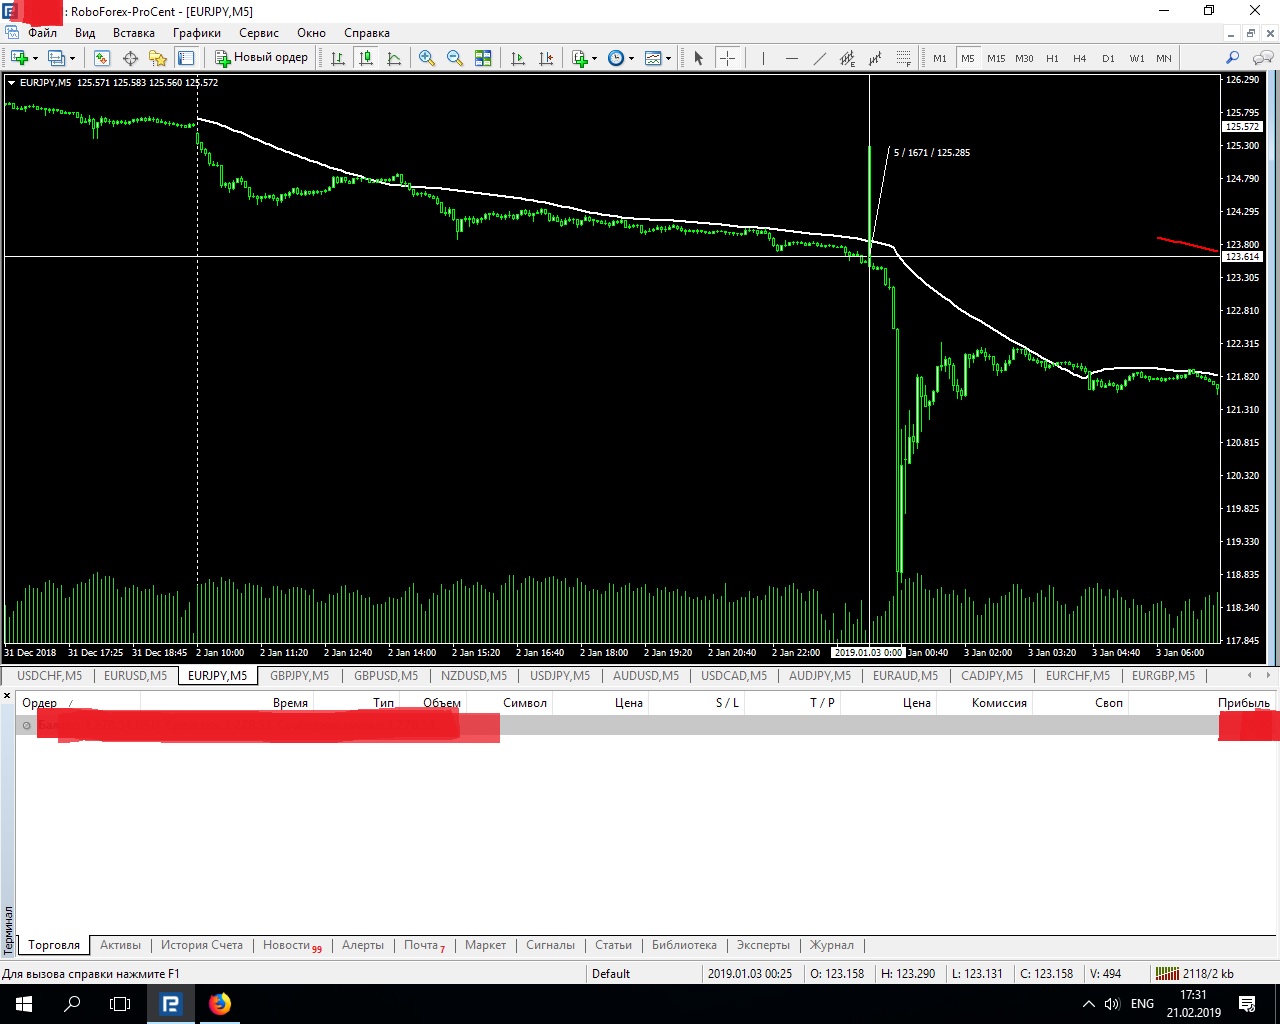Open the search magnifier icon
1280x1024 pixels.
[x=1232, y=58]
